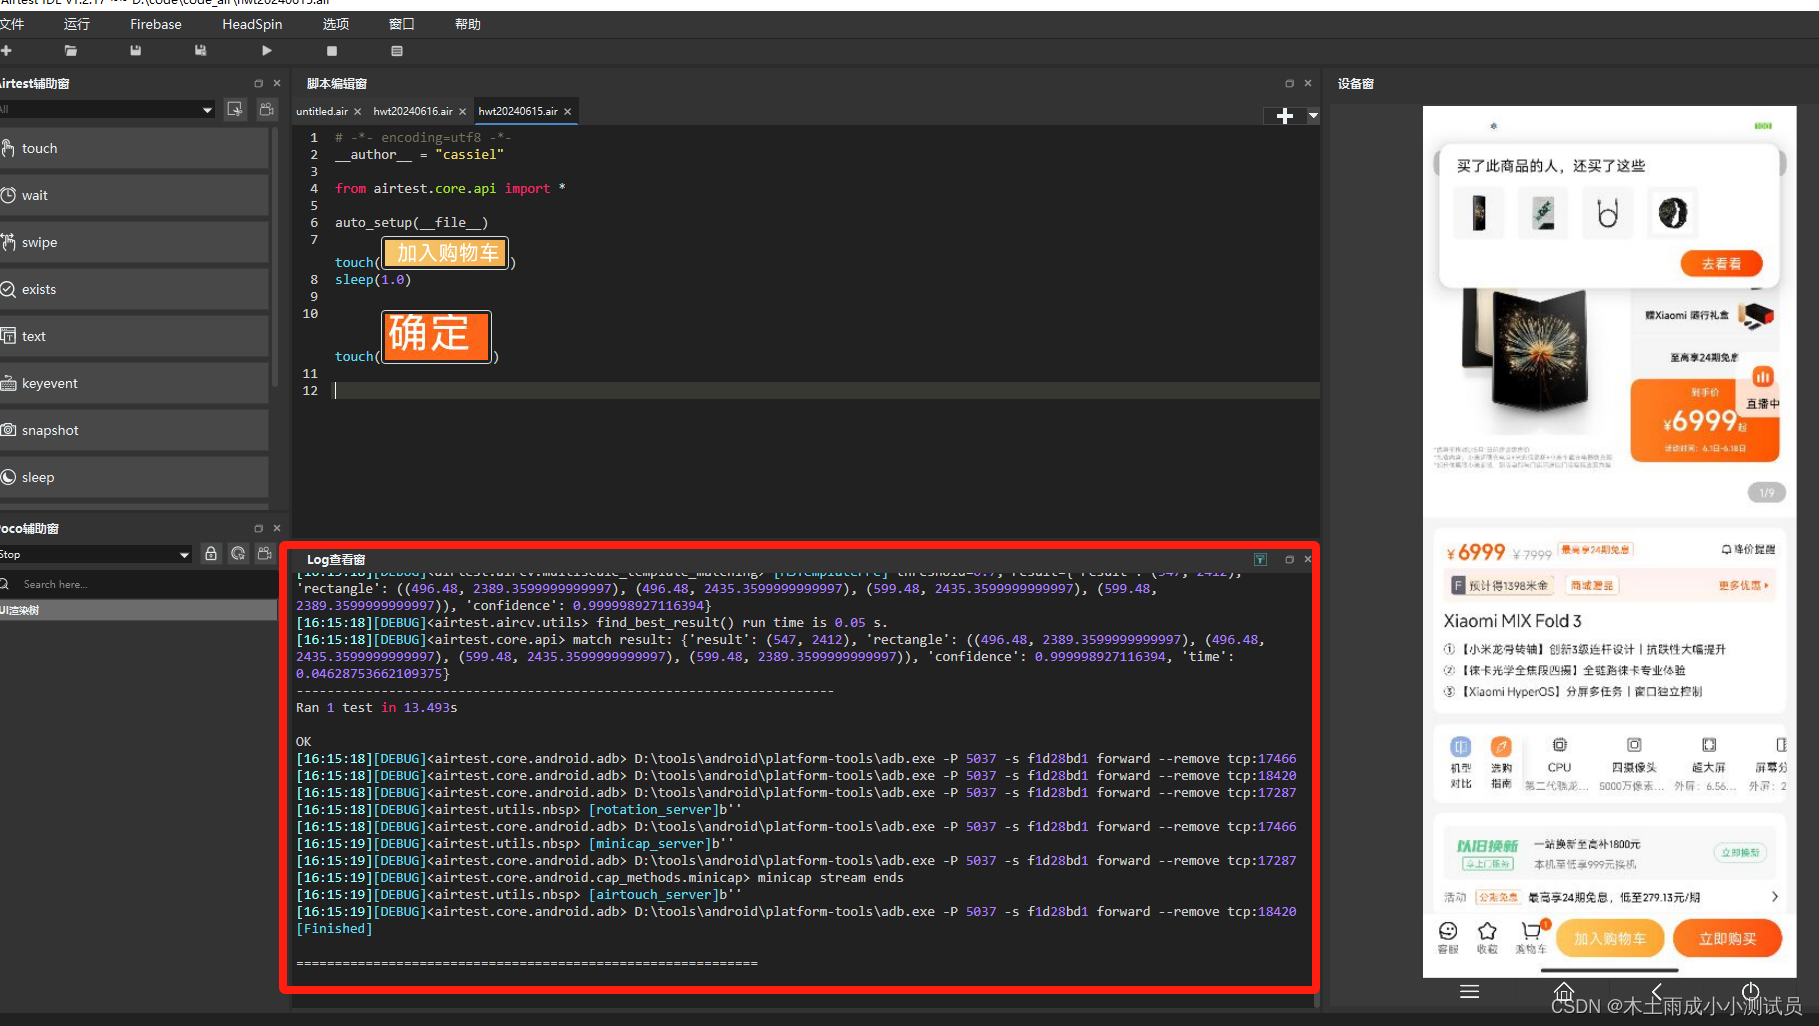The image size is (1819, 1026).
Task: Open a script with the folder icon
Action: (71, 50)
